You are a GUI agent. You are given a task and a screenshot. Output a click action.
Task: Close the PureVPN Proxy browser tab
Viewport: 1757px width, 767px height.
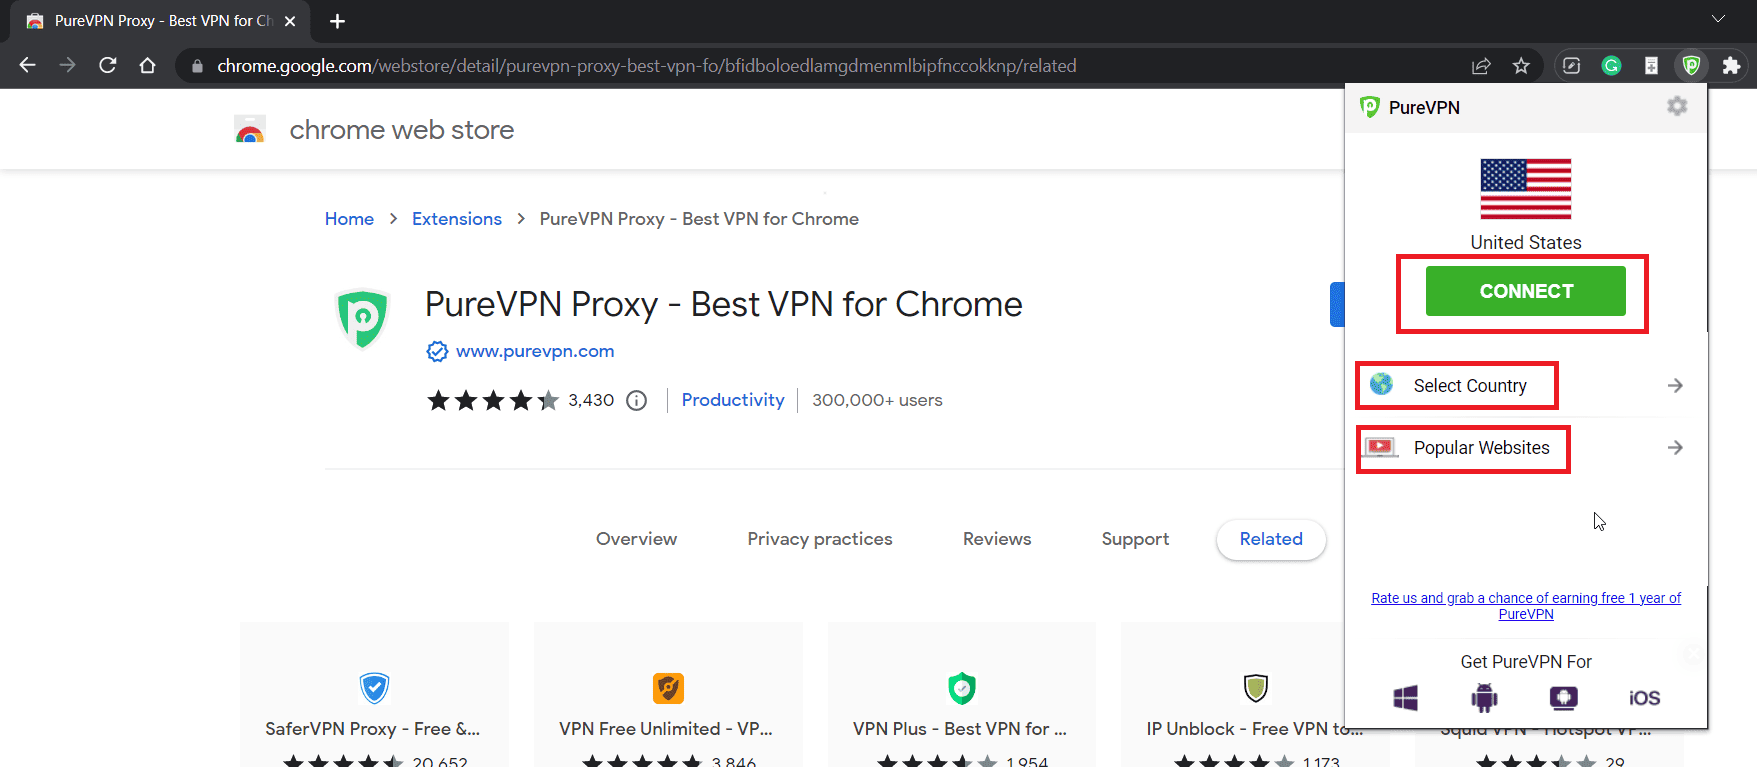290,21
